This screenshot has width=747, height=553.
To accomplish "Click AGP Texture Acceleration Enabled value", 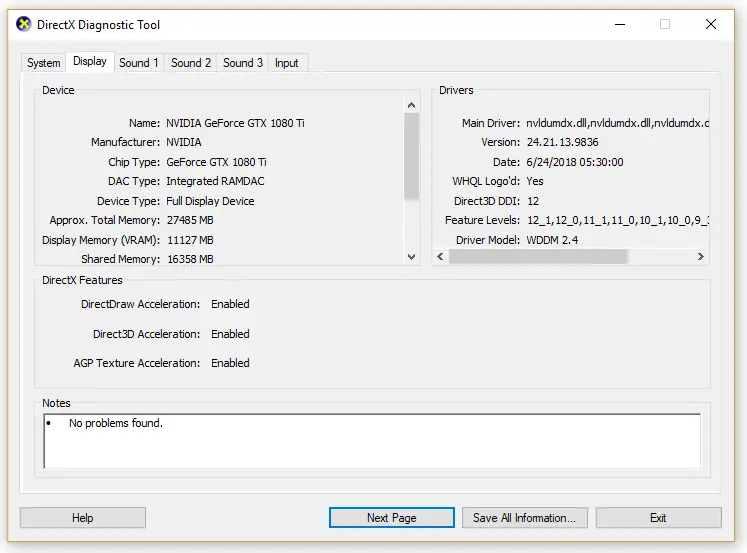I will [x=230, y=363].
